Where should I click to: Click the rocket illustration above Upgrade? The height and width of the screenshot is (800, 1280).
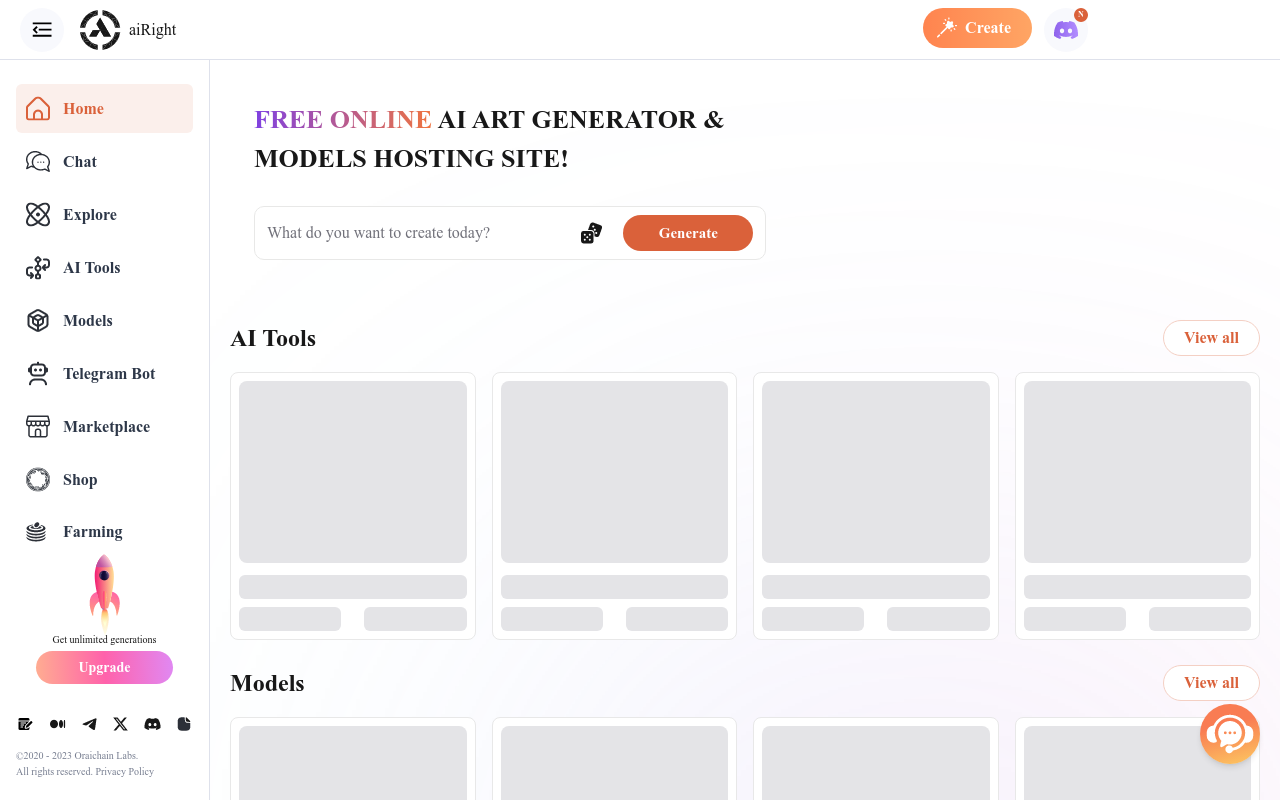(x=104, y=592)
